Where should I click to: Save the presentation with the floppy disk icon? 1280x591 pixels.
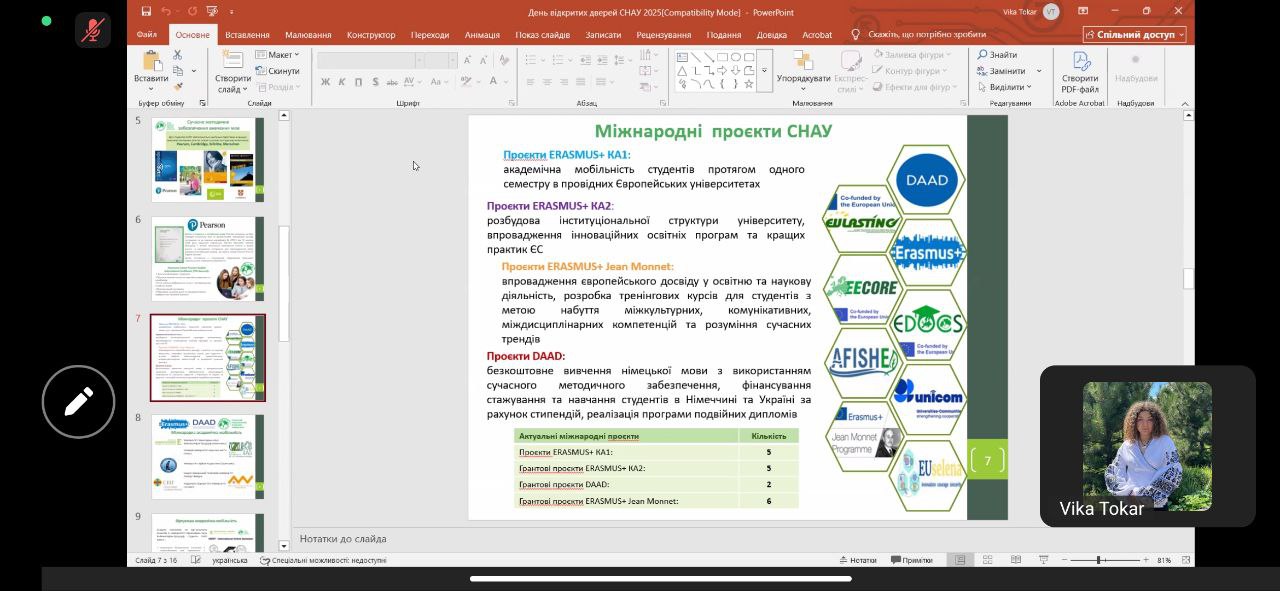(146, 11)
